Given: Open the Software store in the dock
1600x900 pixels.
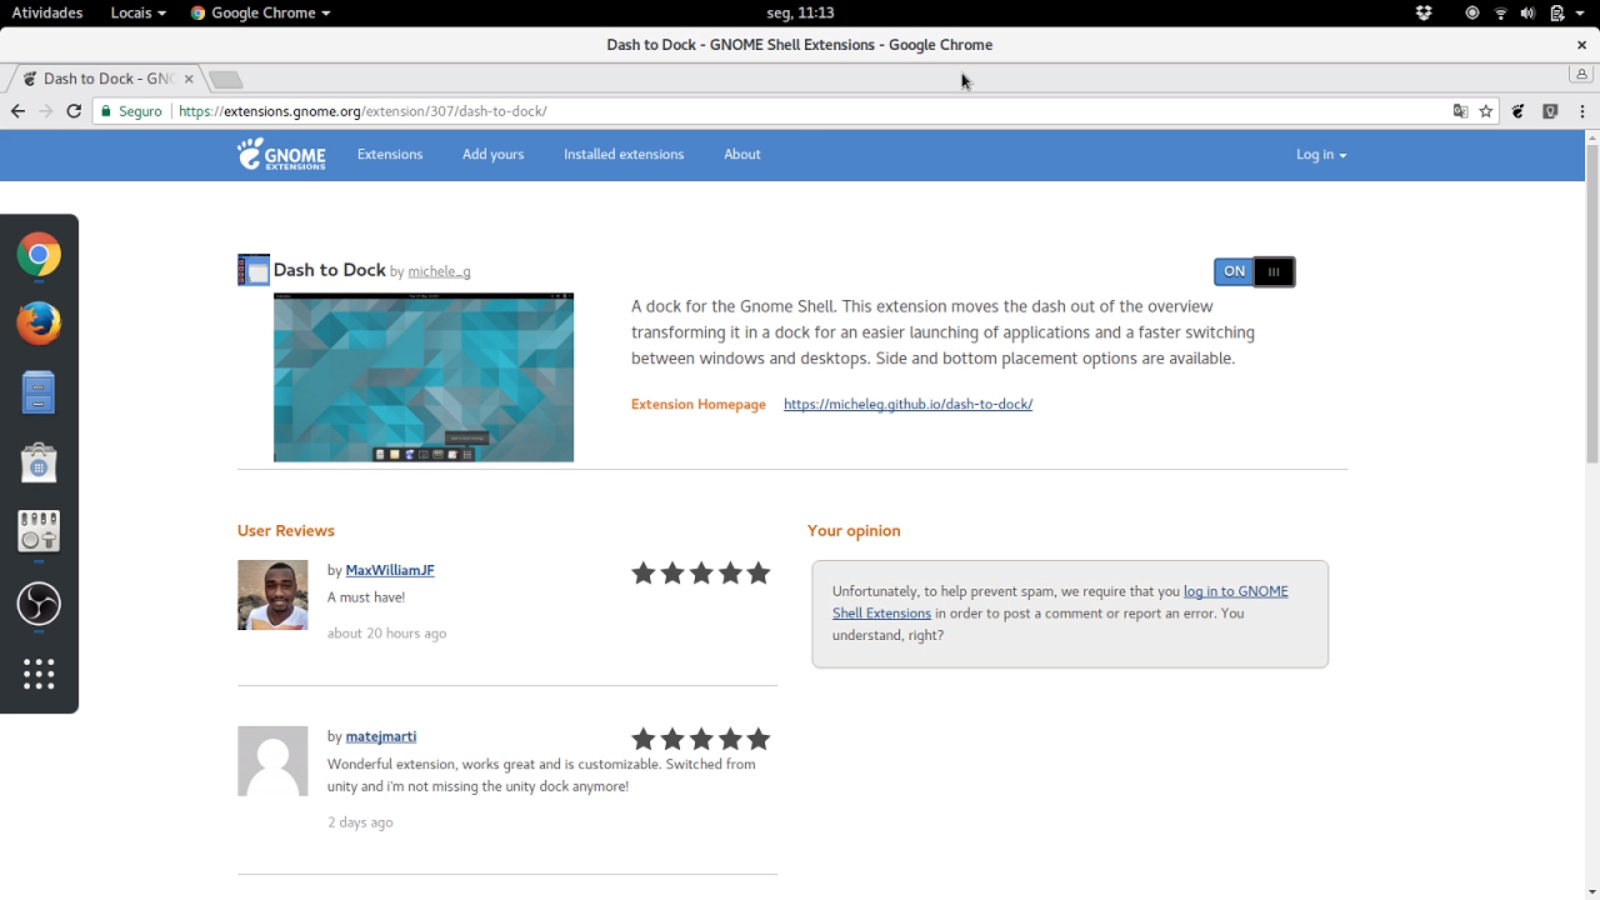Looking at the screenshot, I should 39,462.
